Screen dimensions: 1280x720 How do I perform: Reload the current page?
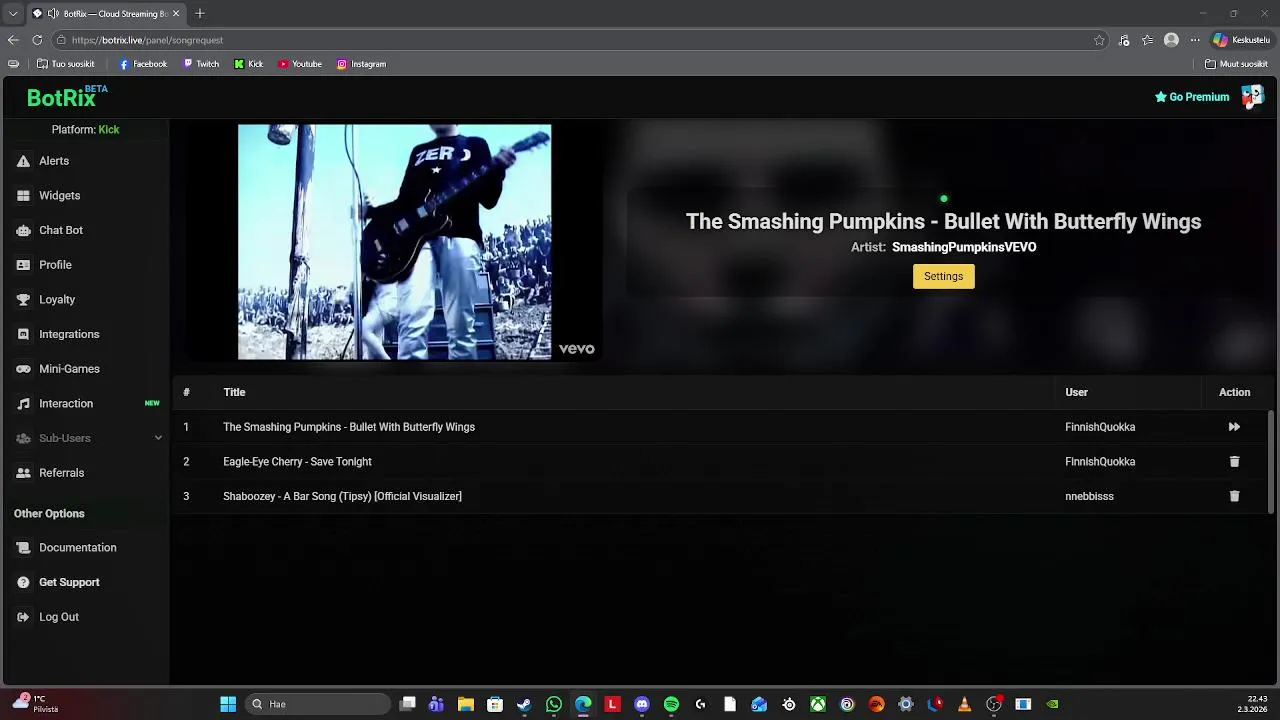coord(37,40)
